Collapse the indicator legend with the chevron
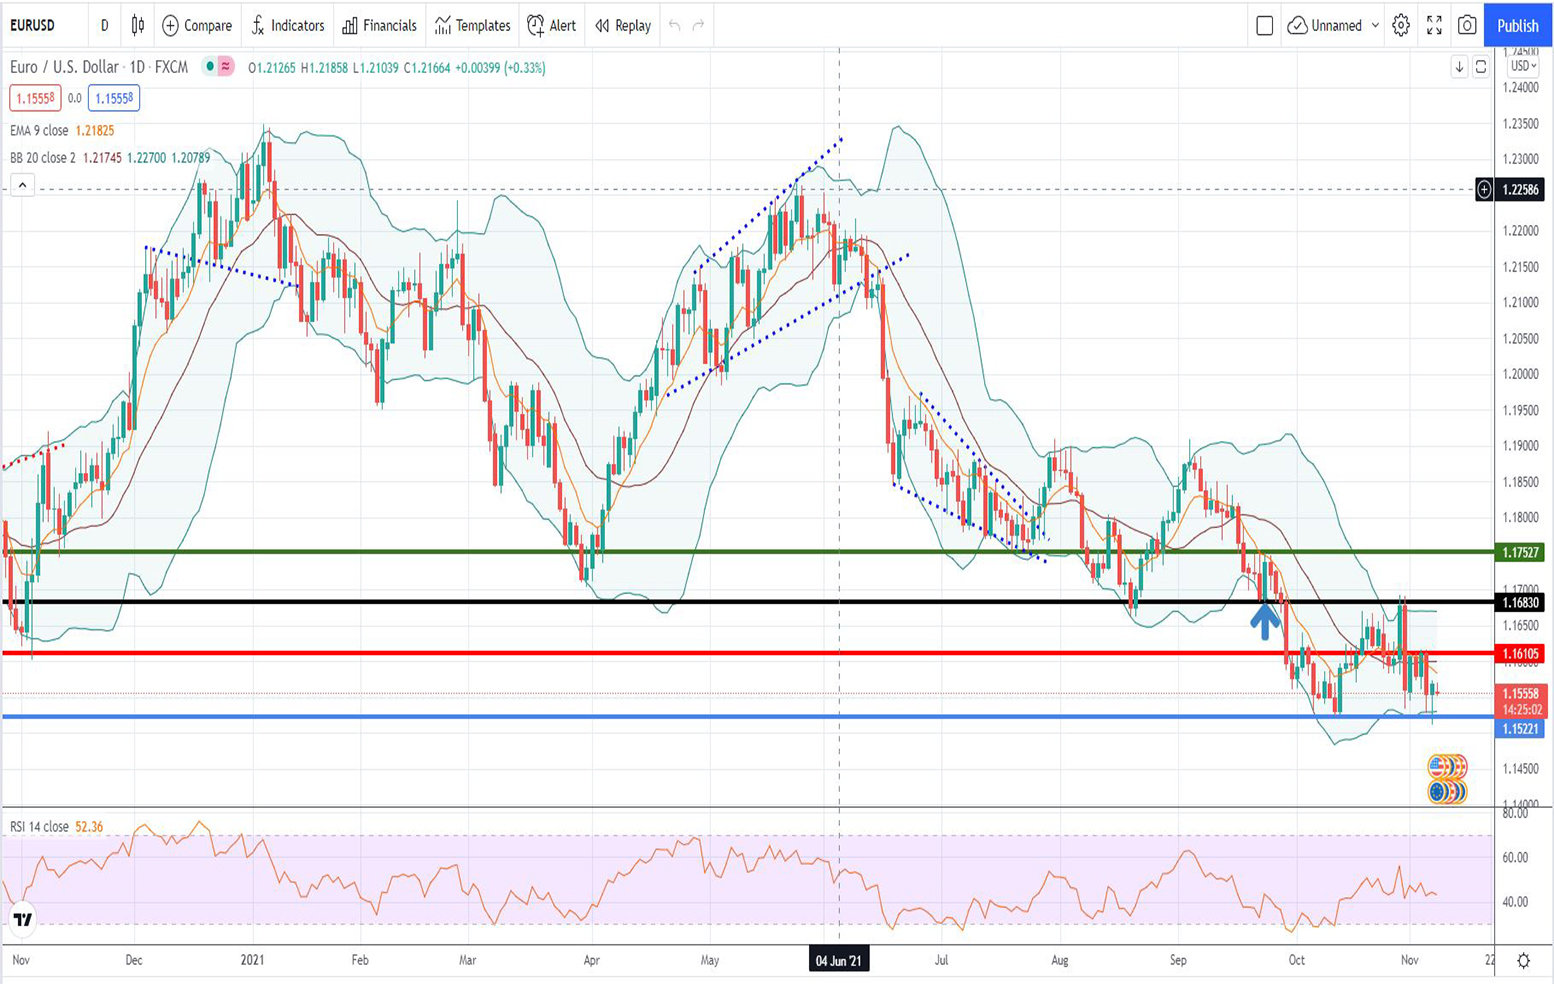The image size is (1554, 984). (x=22, y=185)
